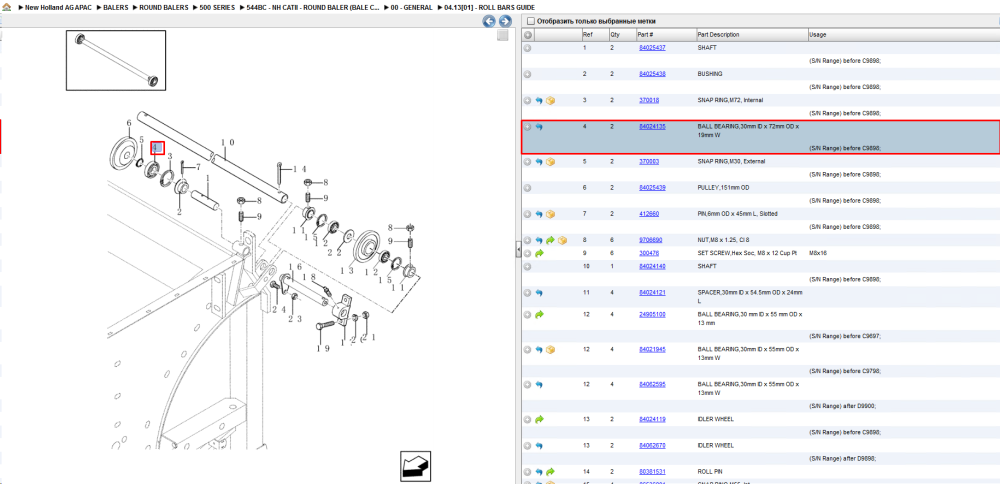1000x484 pixels.
Task: Click green arrow icon for part 24905109
Action: (539, 314)
